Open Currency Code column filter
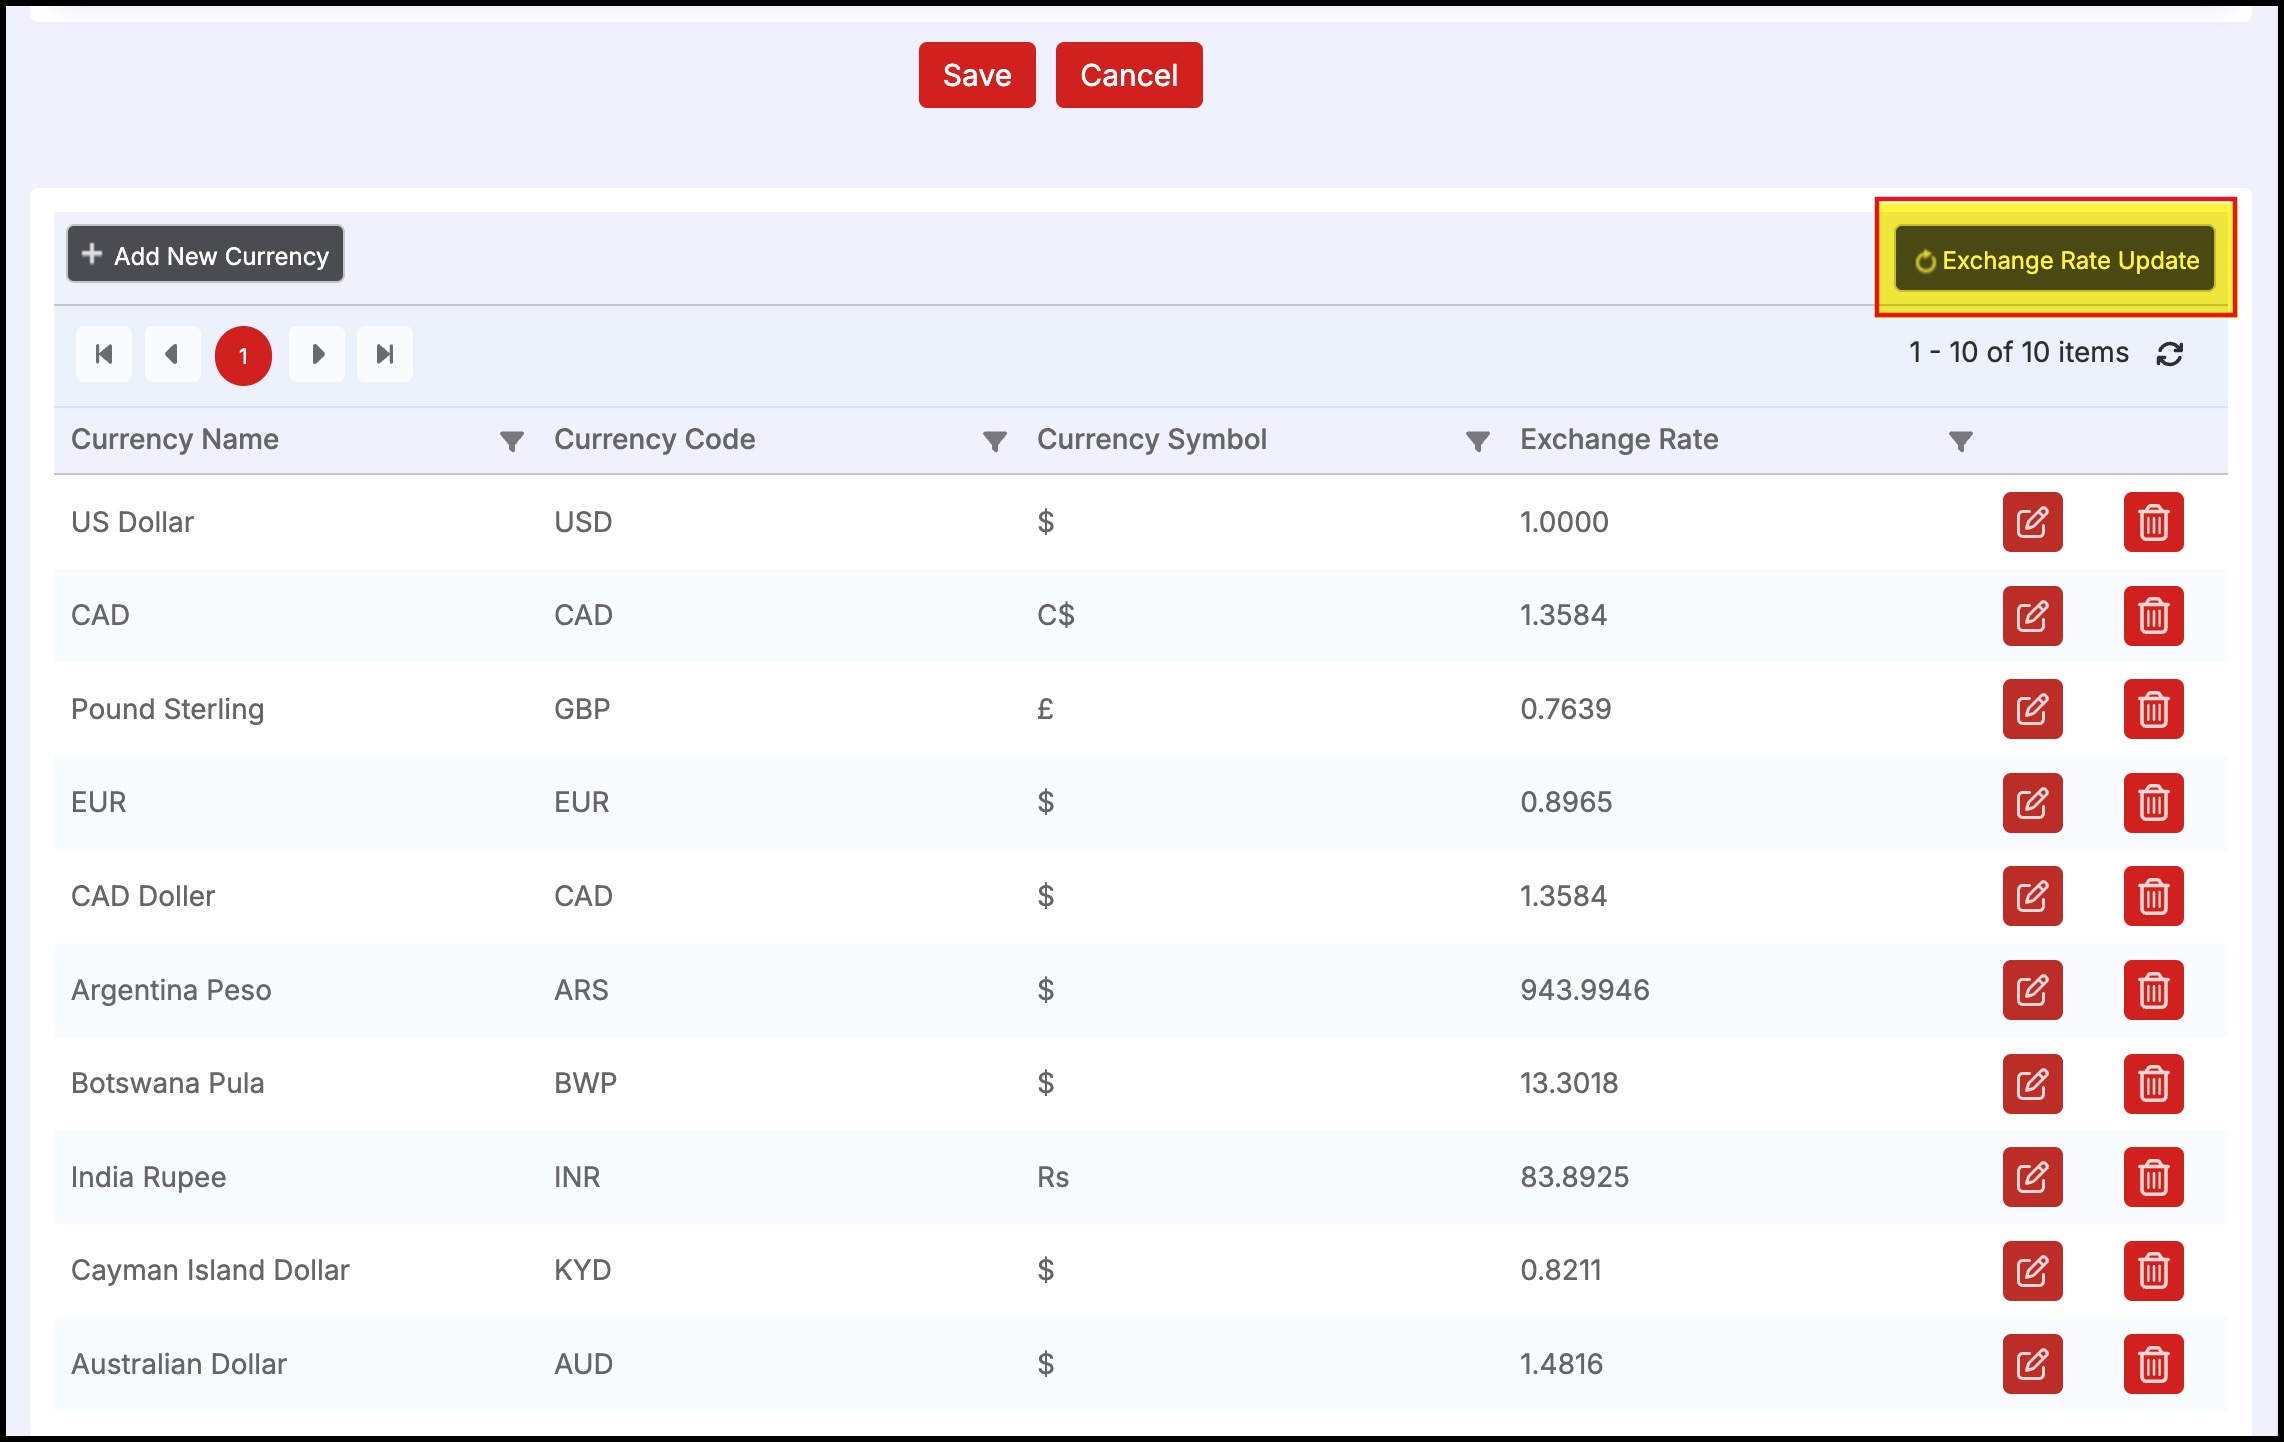Screen dimensions: 2284x1442 click(x=994, y=441)
